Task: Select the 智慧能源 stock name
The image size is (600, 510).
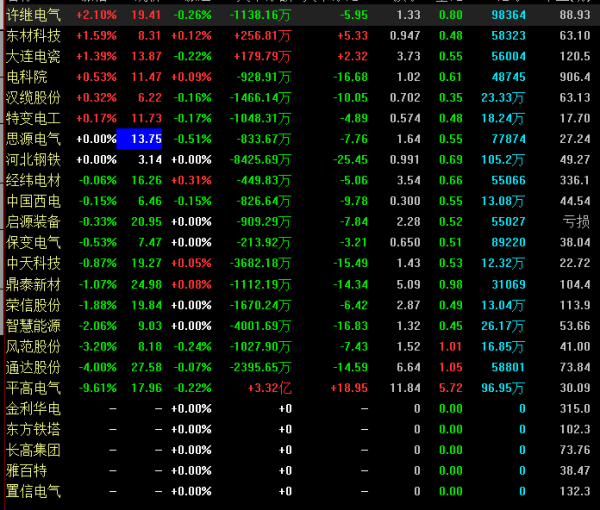Action: pos(33,326)
